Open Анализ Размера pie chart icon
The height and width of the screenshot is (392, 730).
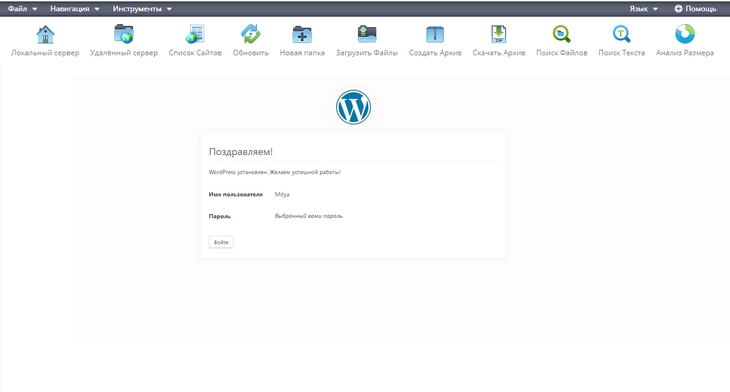685,34
